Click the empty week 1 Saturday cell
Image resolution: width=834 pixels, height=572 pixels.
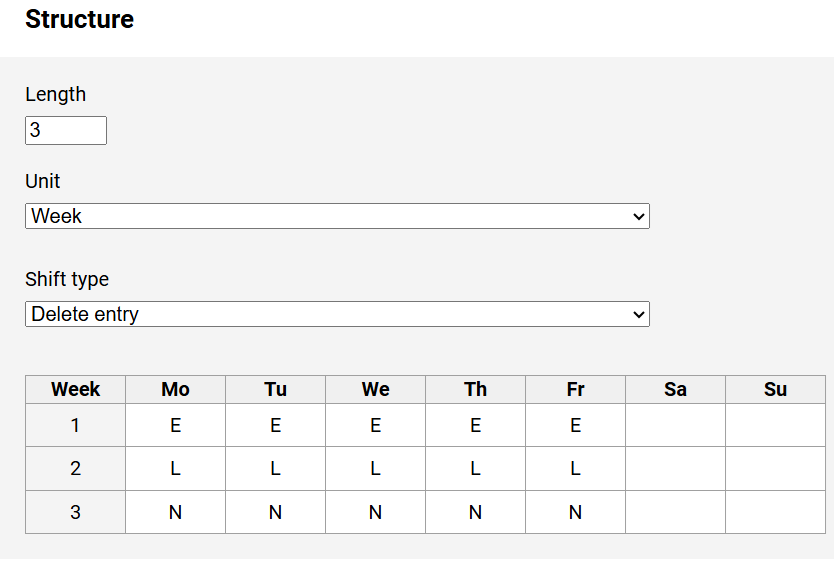(675, 425)
